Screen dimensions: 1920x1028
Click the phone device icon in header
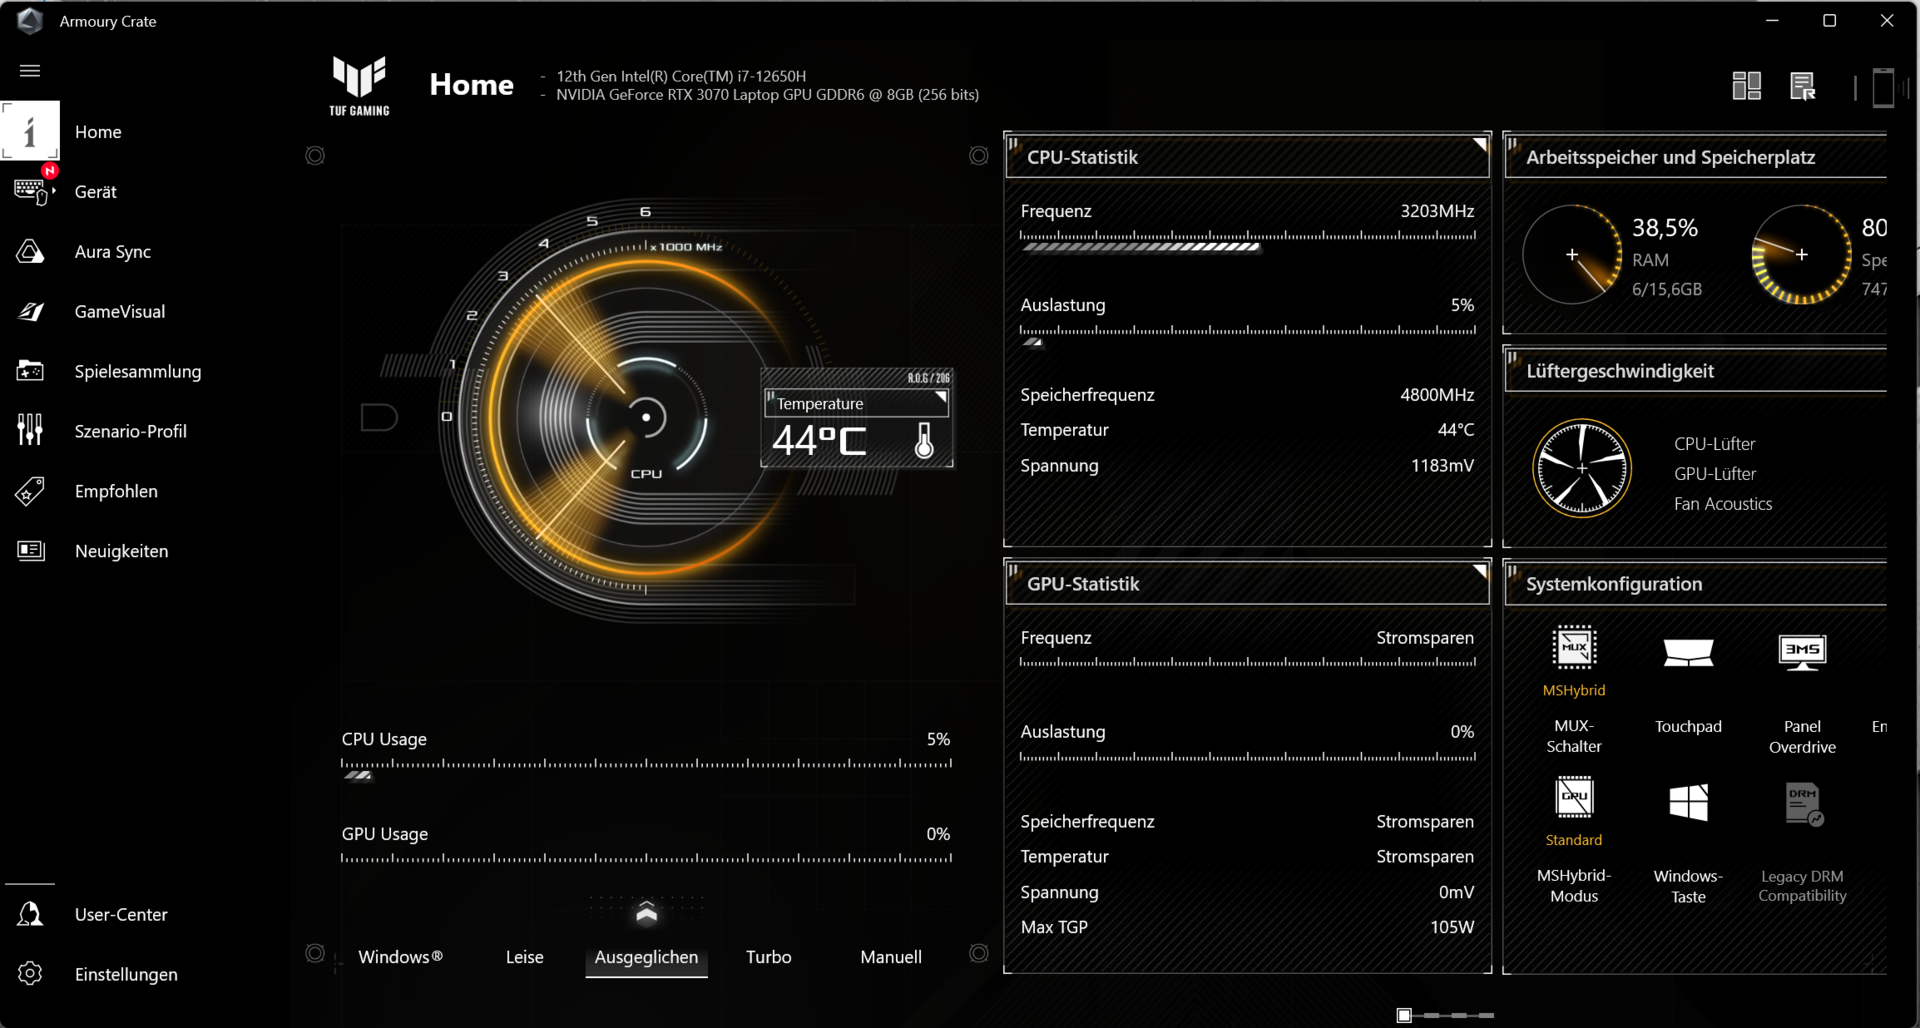pyautogui.click(x=1883, y=87)
